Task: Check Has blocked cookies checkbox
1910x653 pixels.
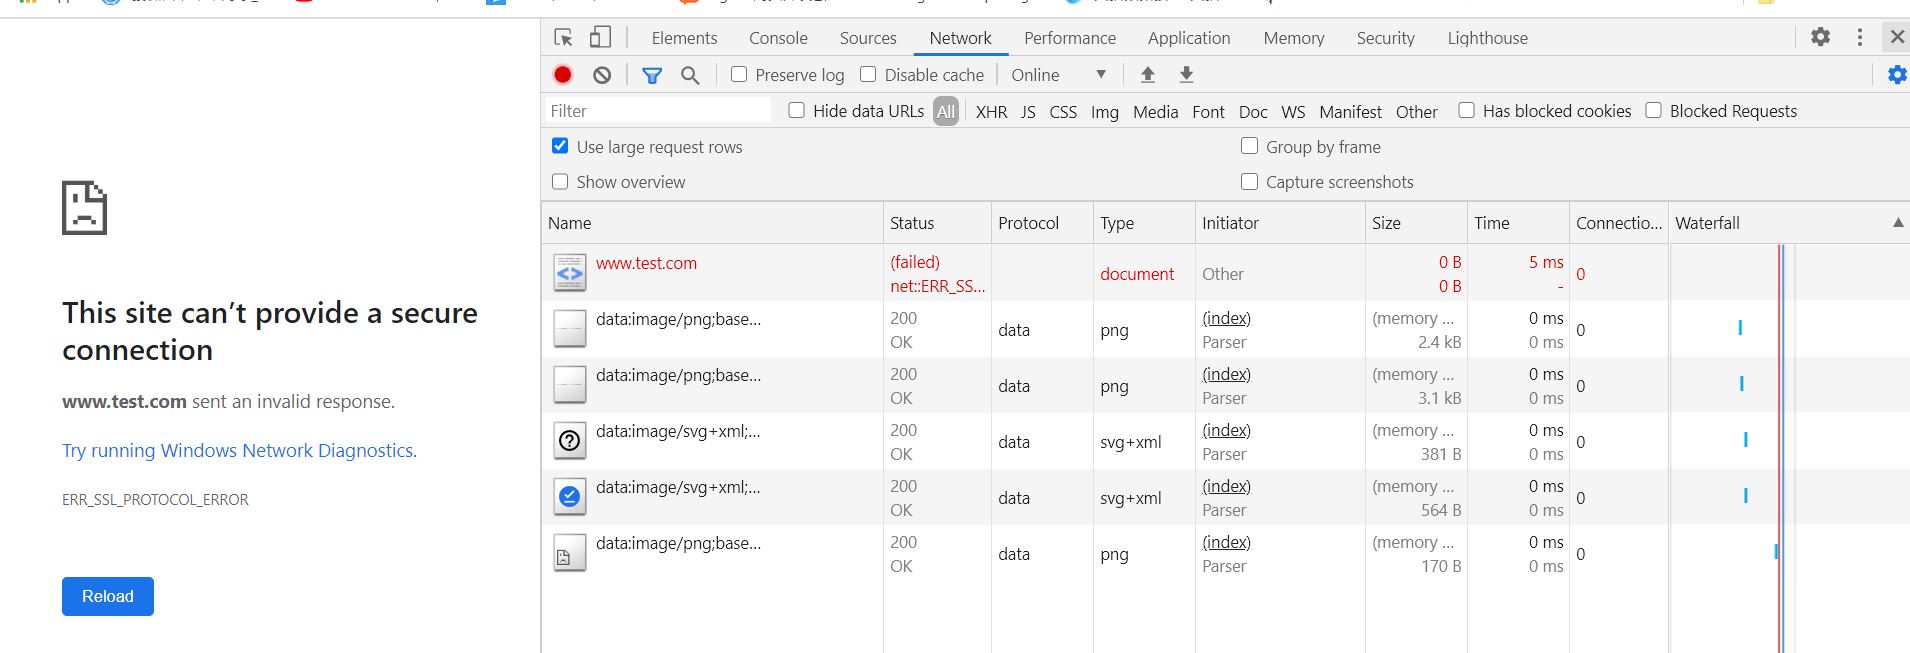Action: coord(1466,110)
